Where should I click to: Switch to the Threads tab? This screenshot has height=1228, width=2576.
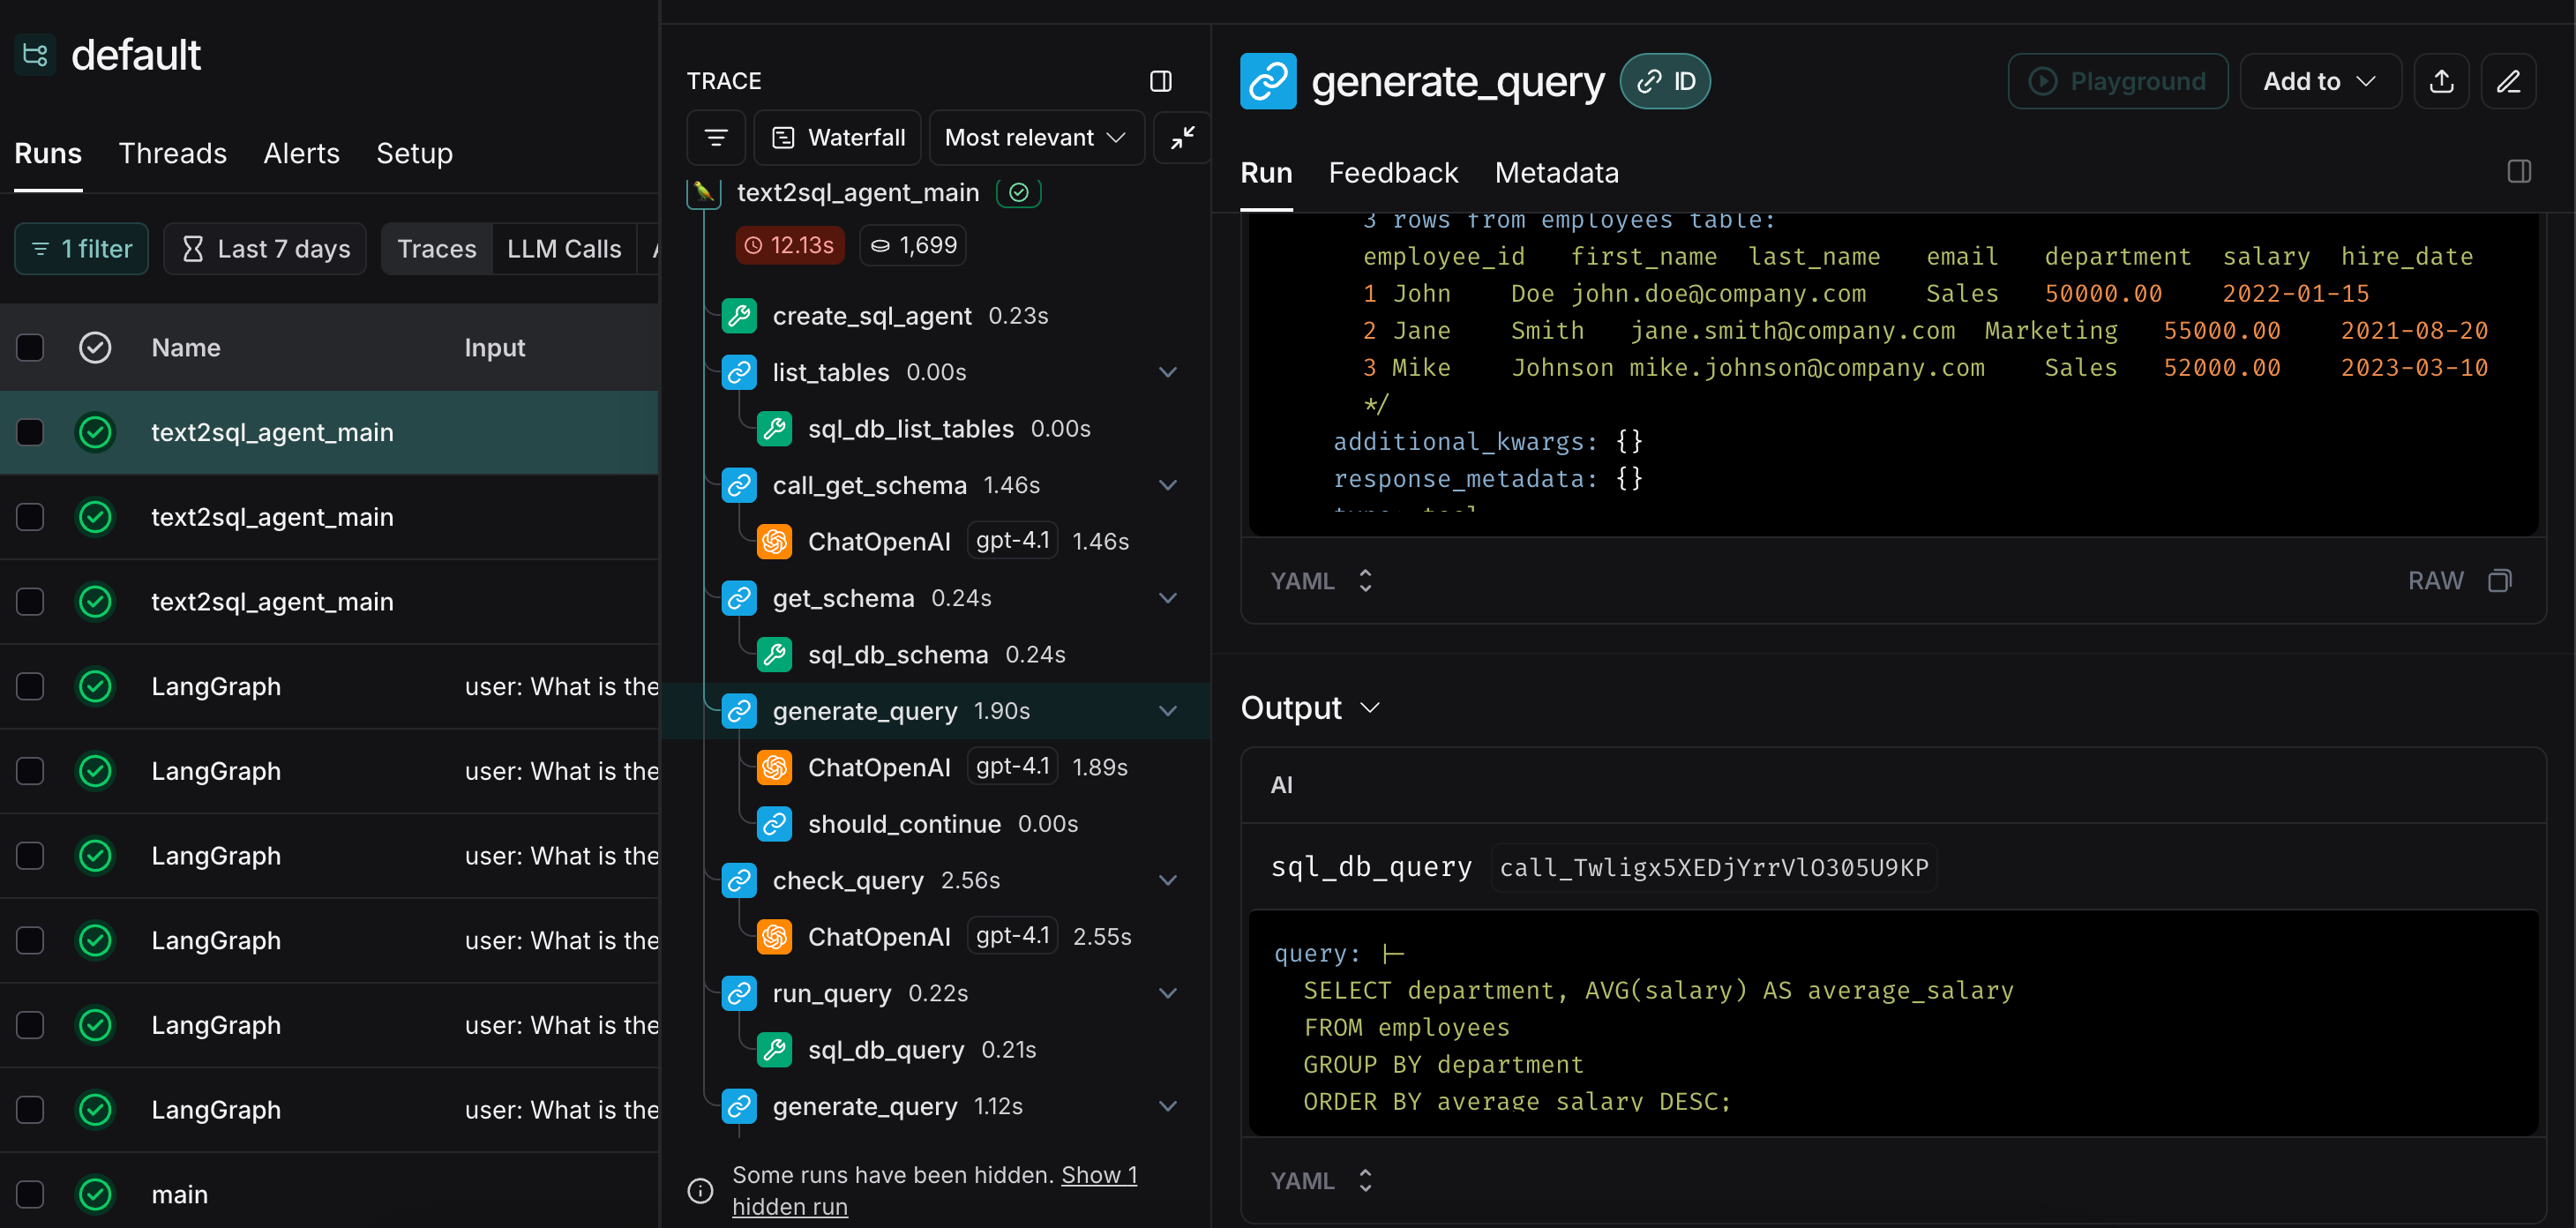[172, 153]
